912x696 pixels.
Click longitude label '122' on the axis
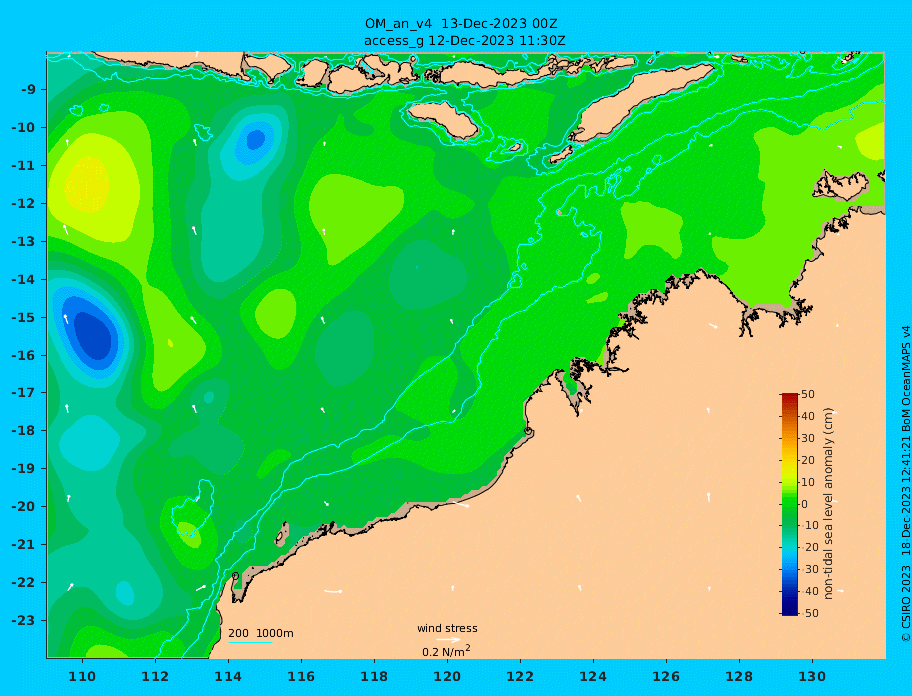click(520, 676)
